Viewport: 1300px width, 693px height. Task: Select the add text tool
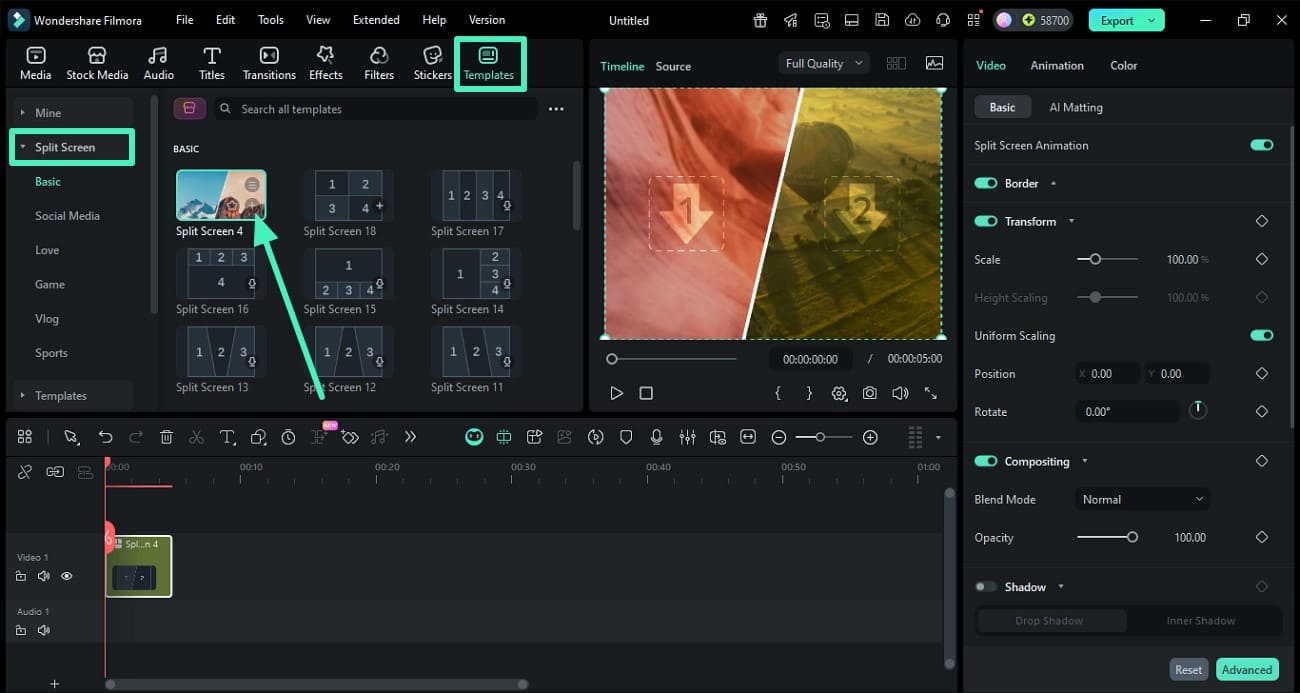[x=227, y=437]
